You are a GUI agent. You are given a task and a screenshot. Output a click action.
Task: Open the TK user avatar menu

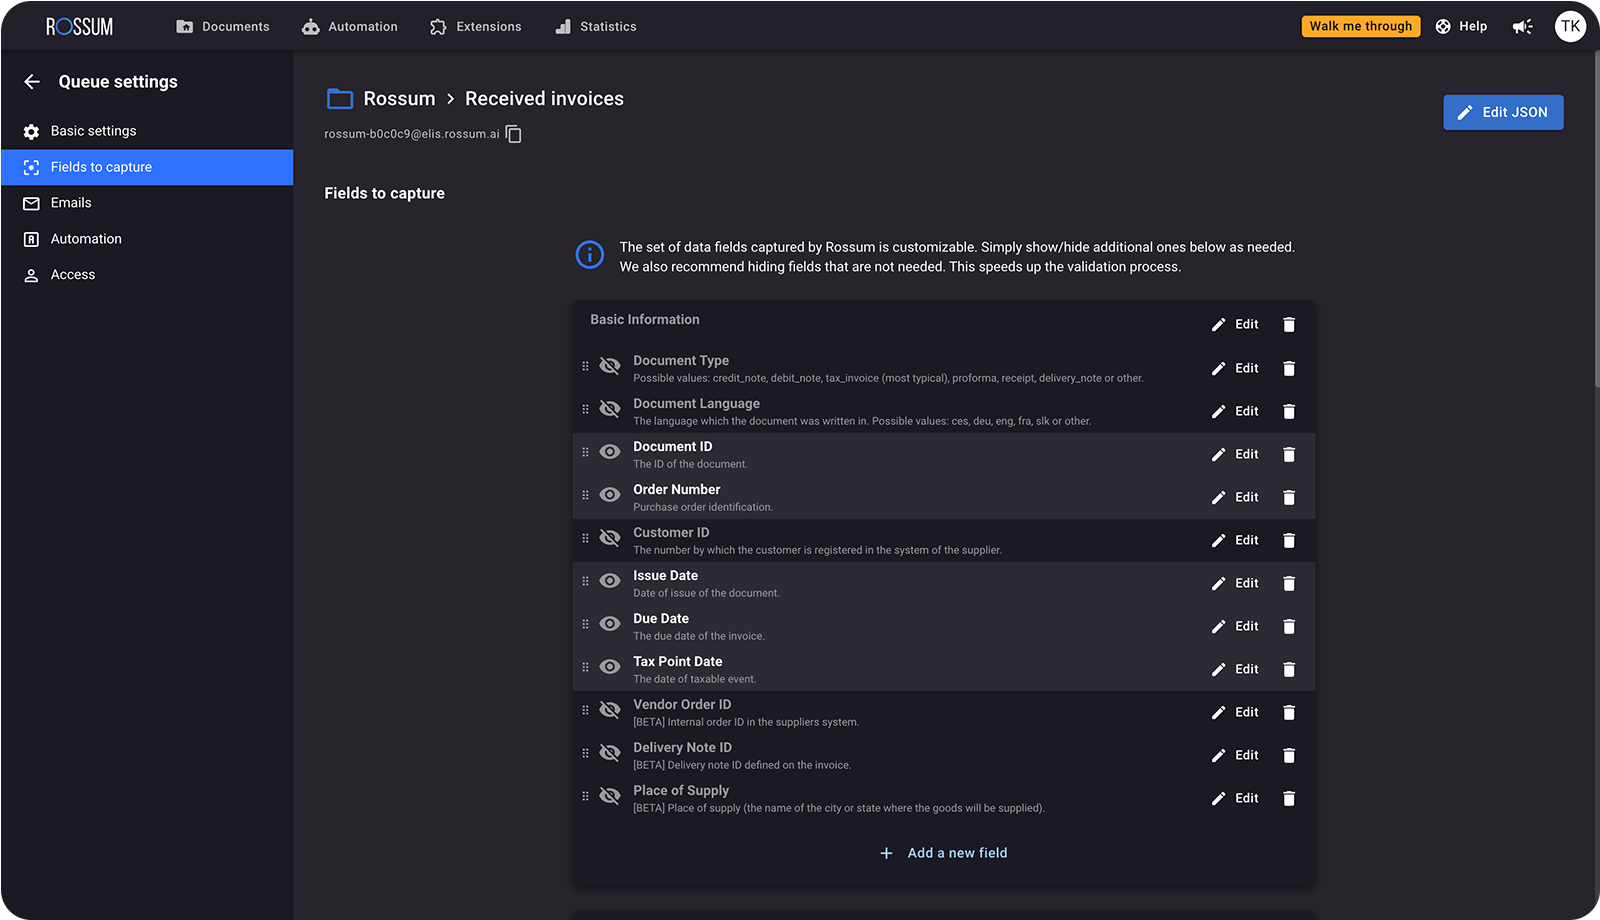pos(1570,27)
